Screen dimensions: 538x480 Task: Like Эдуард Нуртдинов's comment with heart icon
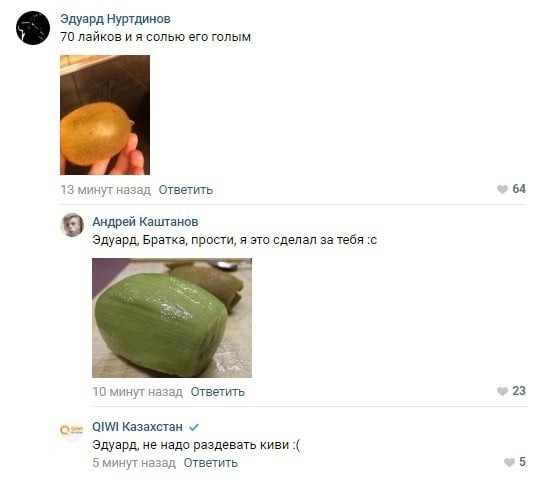[502, 189]
